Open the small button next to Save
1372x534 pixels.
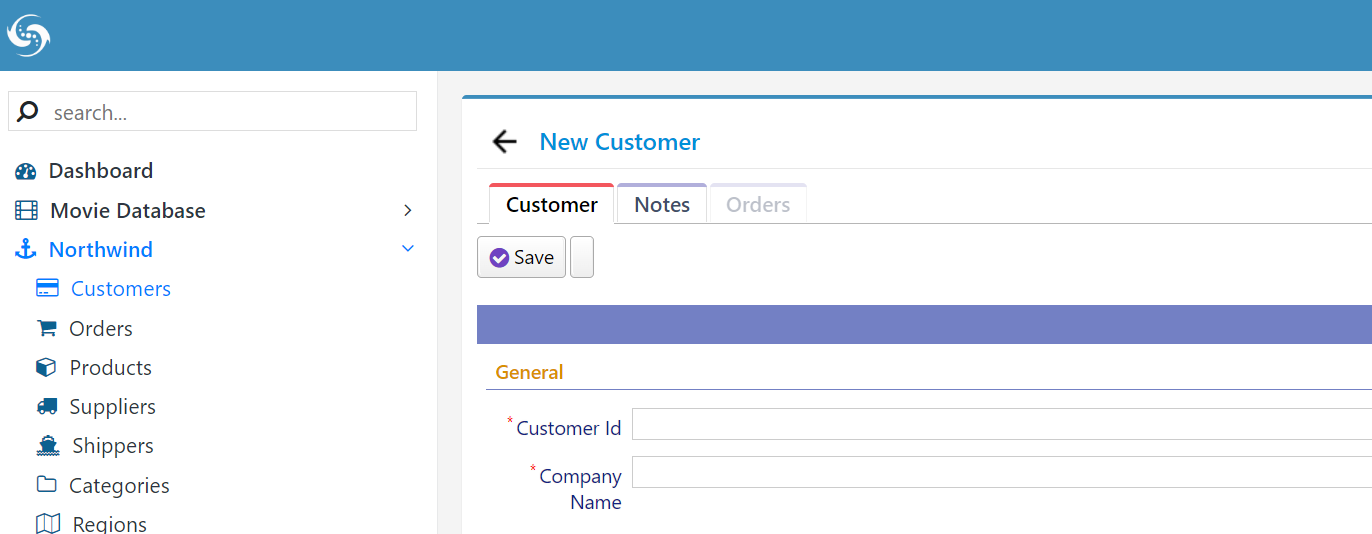click(582, 257)
